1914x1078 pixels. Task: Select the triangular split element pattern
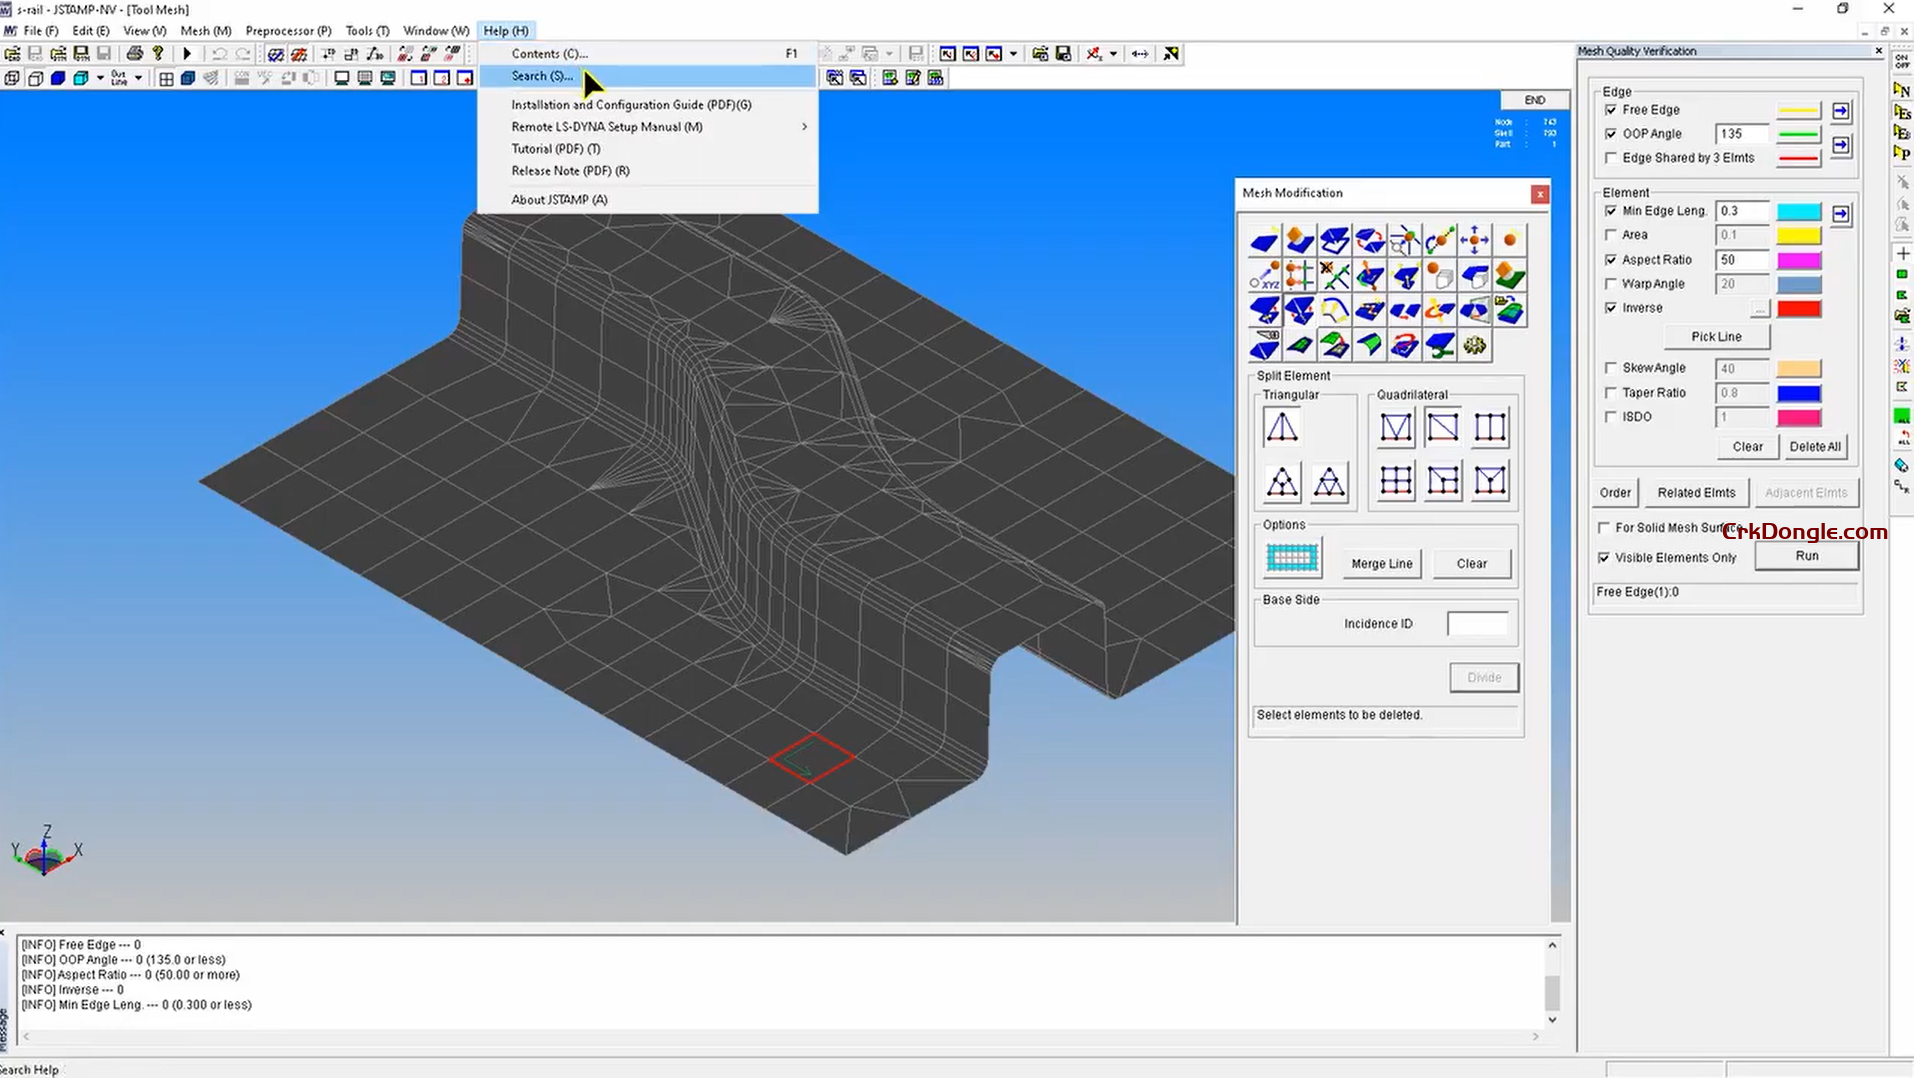pos(1282,426)
